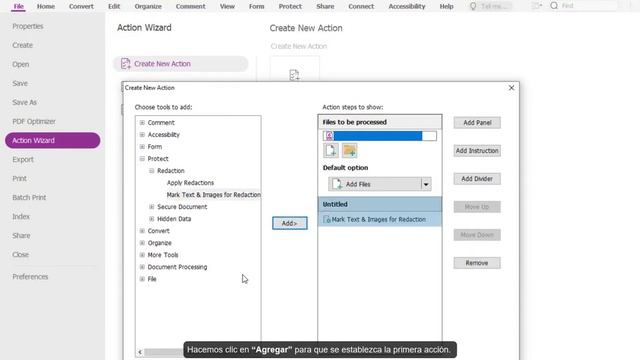Viewport: 640px width, 360px height.
Task: Expand the Hidden Data subcategory
Action: [151, 219]
